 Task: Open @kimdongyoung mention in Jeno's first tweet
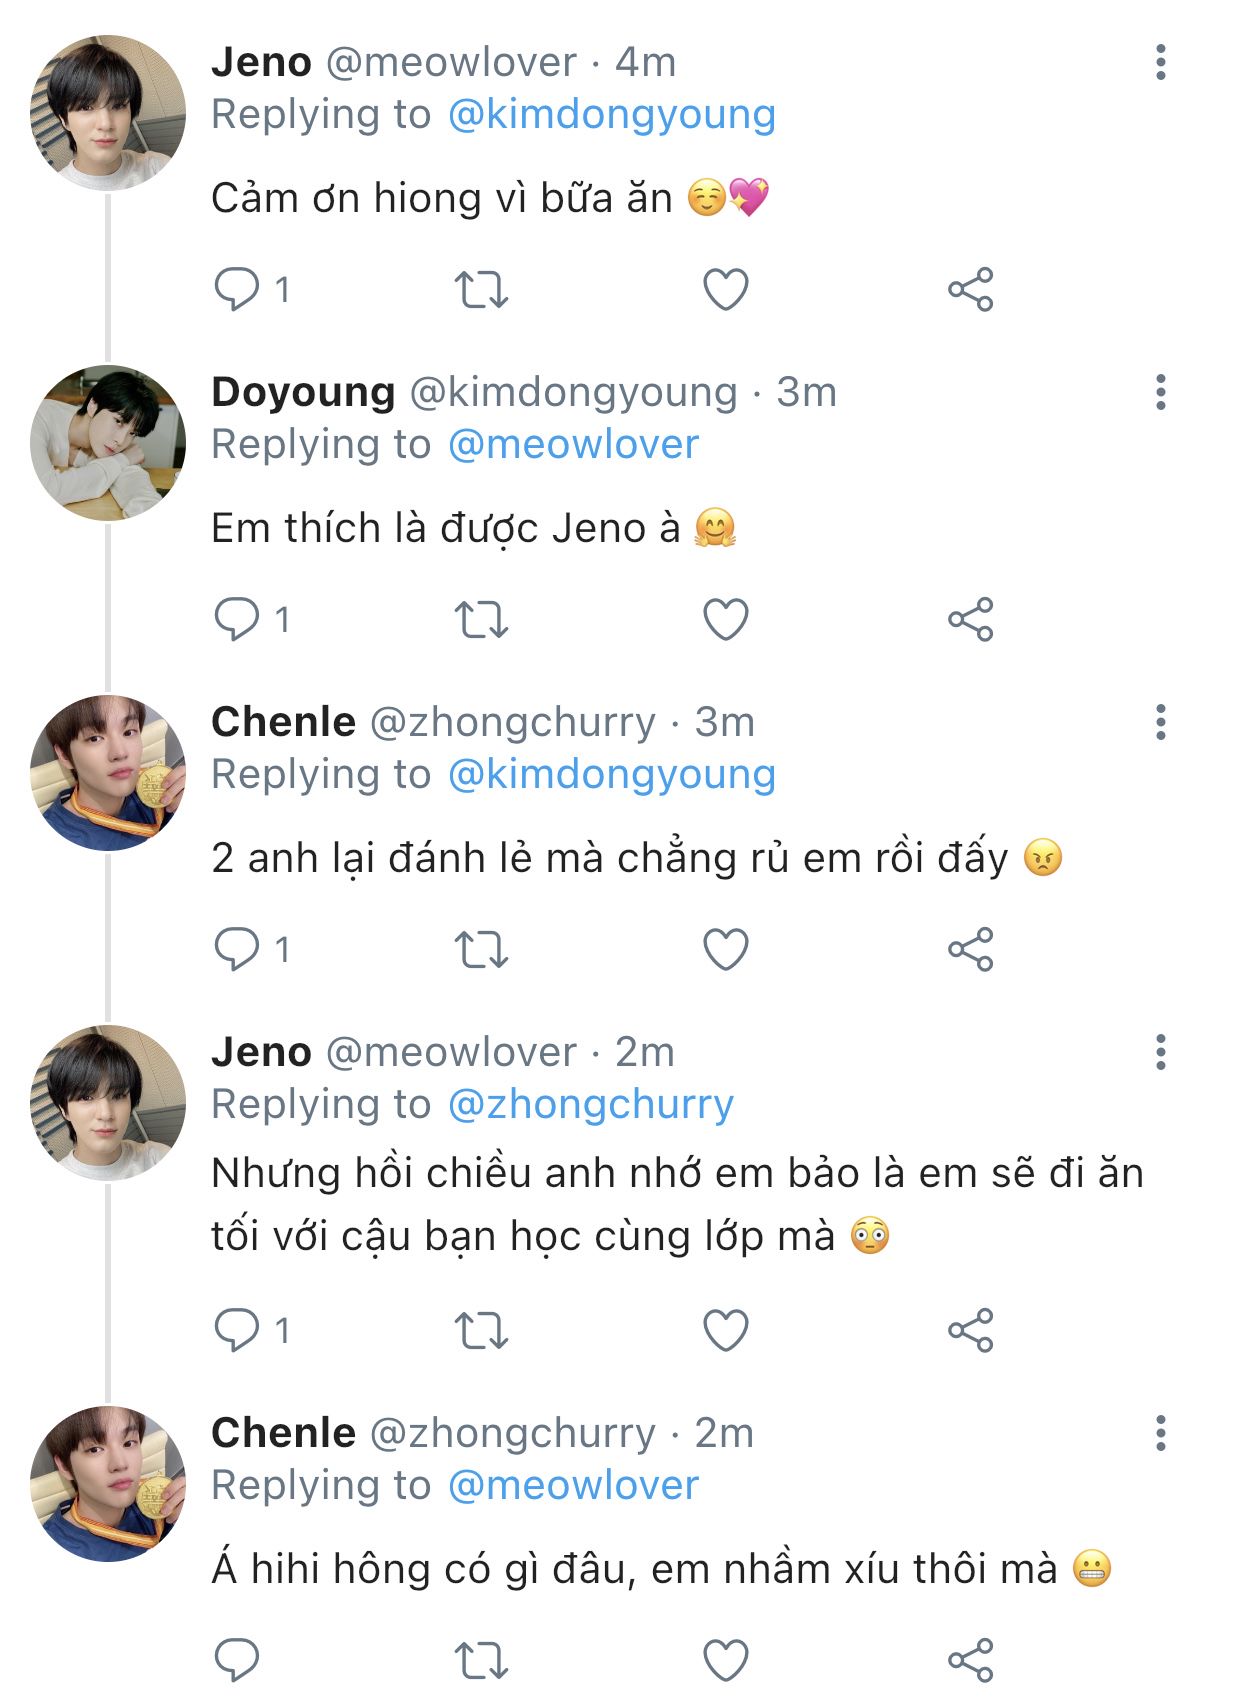tap(611, 115)
